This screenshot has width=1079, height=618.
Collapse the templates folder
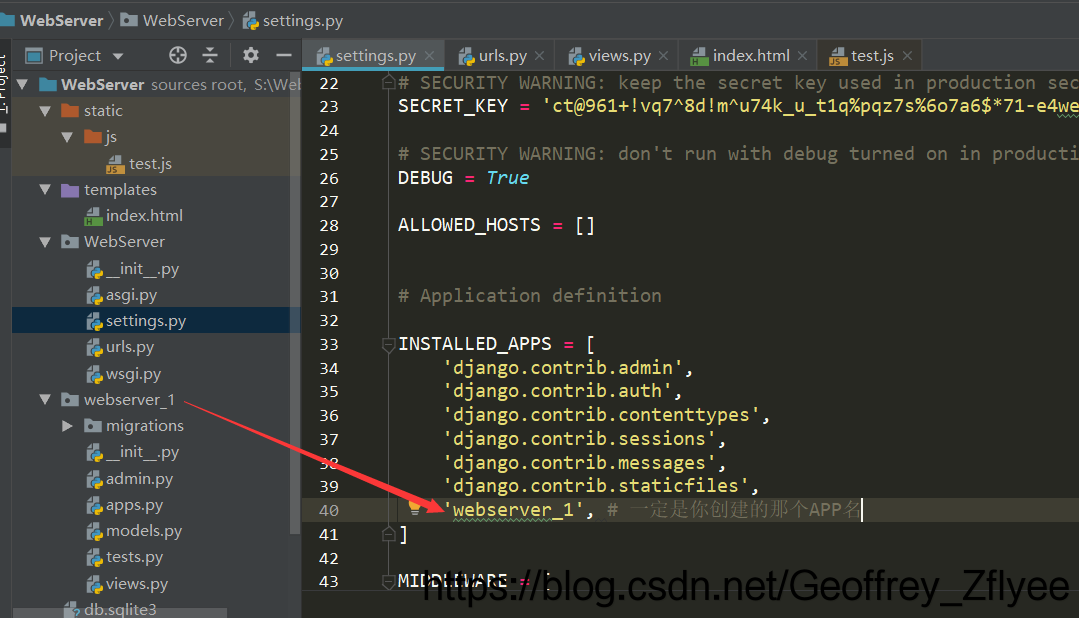[x=45, y=189]
